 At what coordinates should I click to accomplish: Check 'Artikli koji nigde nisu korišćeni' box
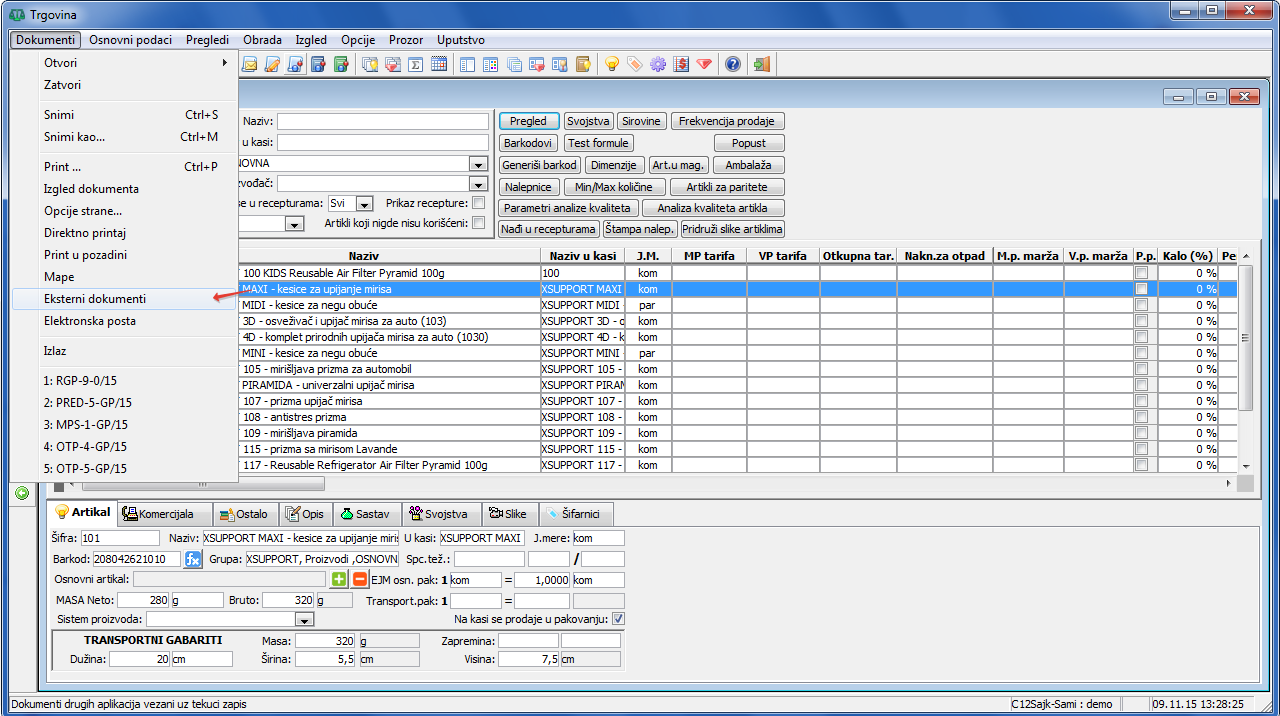coord(478,223)
